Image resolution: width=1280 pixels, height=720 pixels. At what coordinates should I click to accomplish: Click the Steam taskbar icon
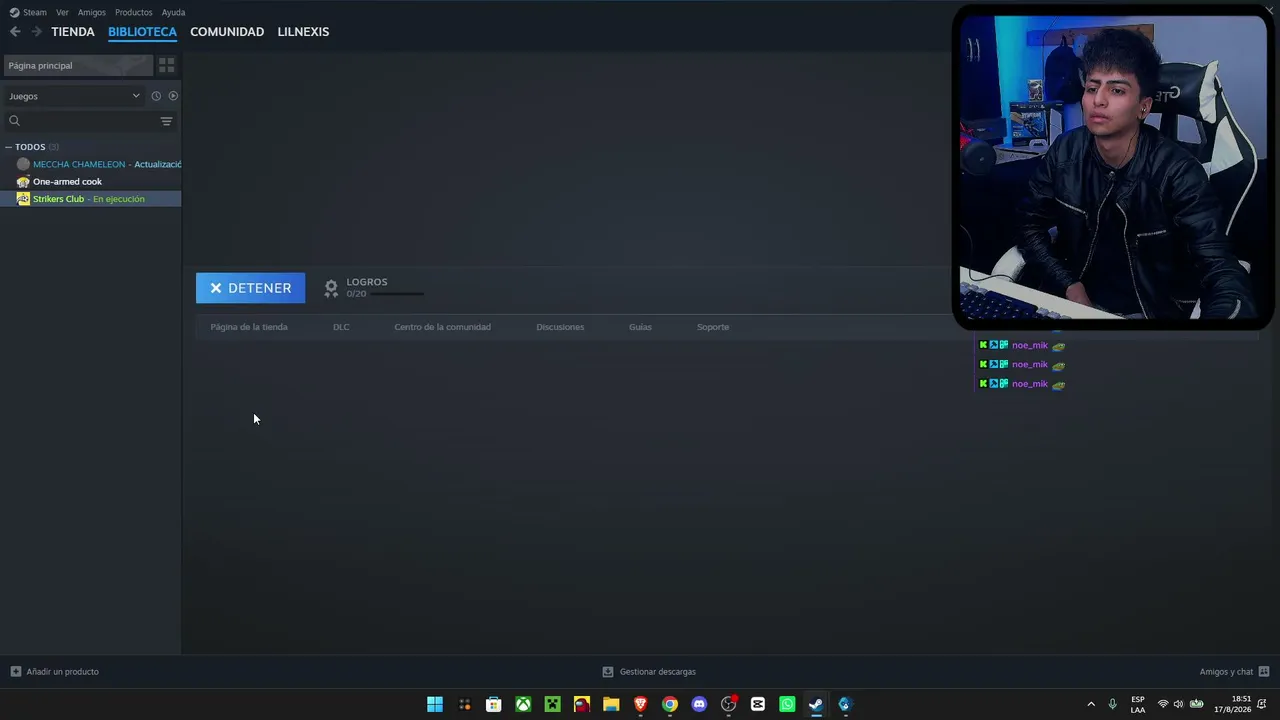point(816,704)
